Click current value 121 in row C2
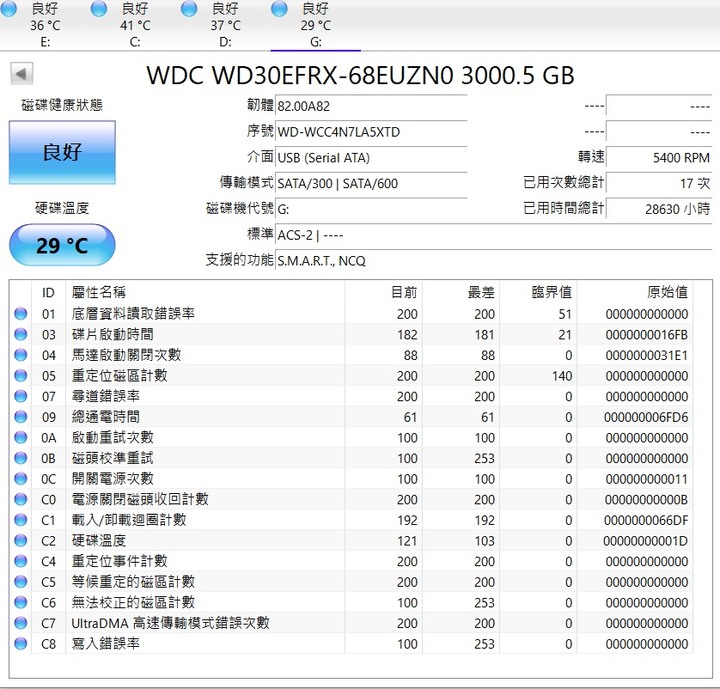Screen dimensions: 720x689 [407, 541]
